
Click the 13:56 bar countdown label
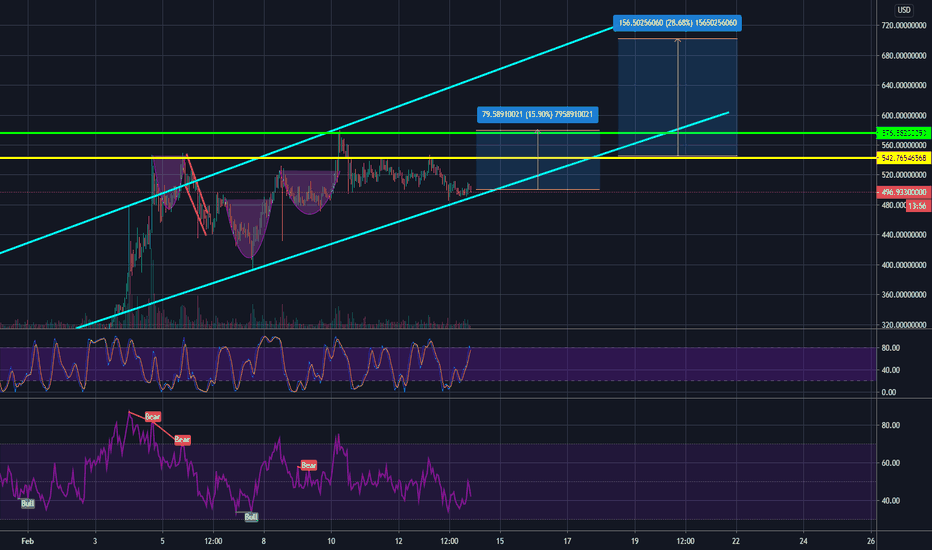pyautogui.click(x=917, y=206)
